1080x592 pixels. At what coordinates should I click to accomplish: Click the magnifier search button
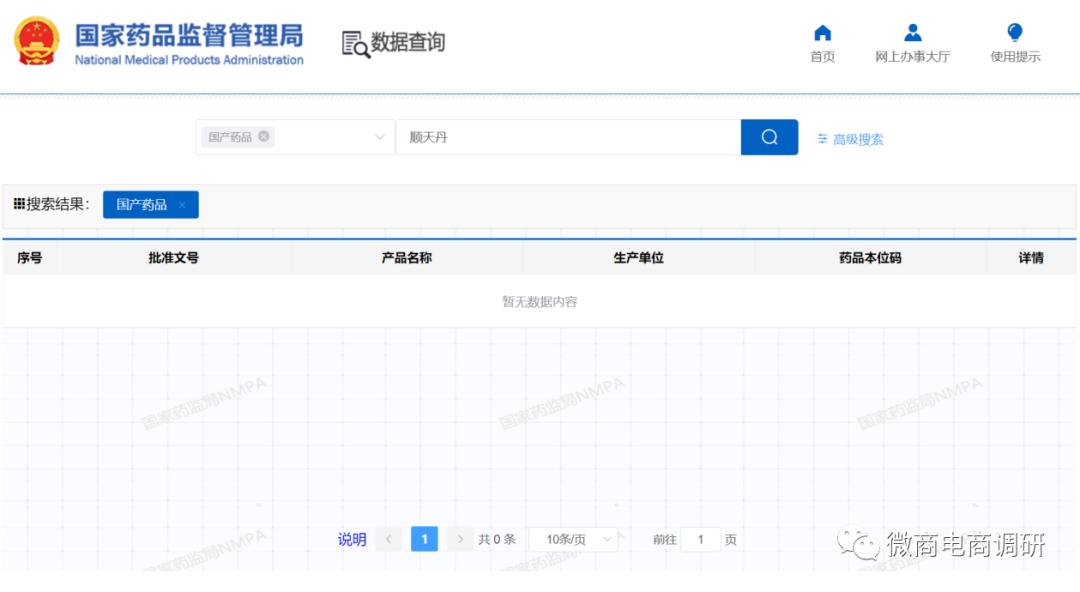(768, 136)
